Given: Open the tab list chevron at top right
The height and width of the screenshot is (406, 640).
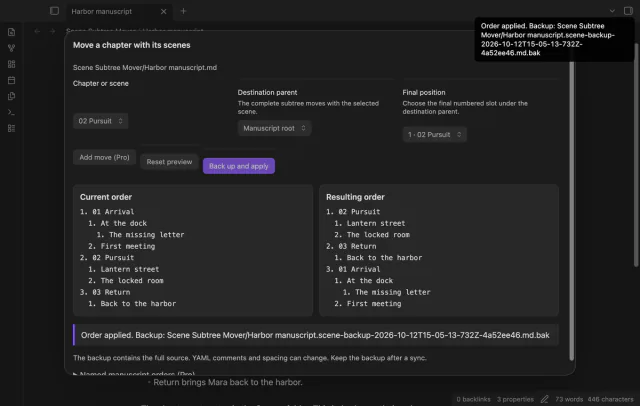Looking at the screenshot, I should pos(612,11).
